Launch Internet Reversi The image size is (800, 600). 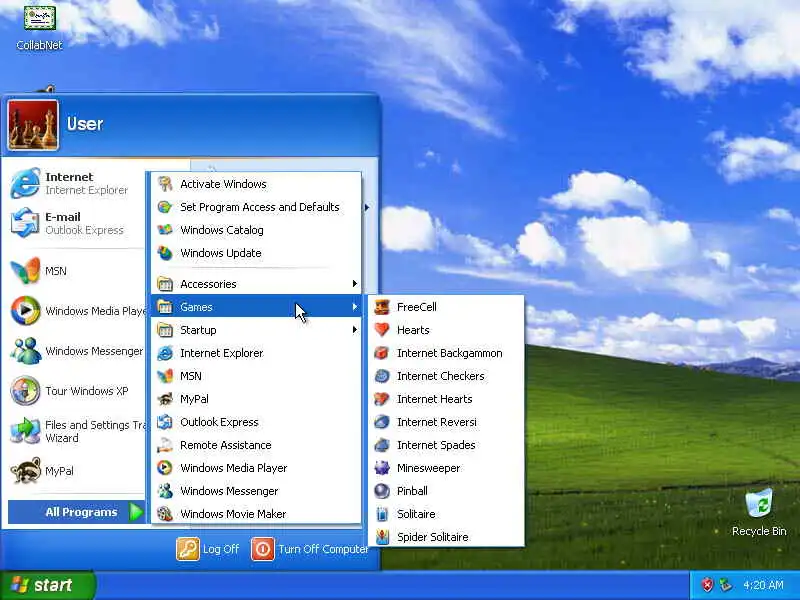tap(446, 422)
